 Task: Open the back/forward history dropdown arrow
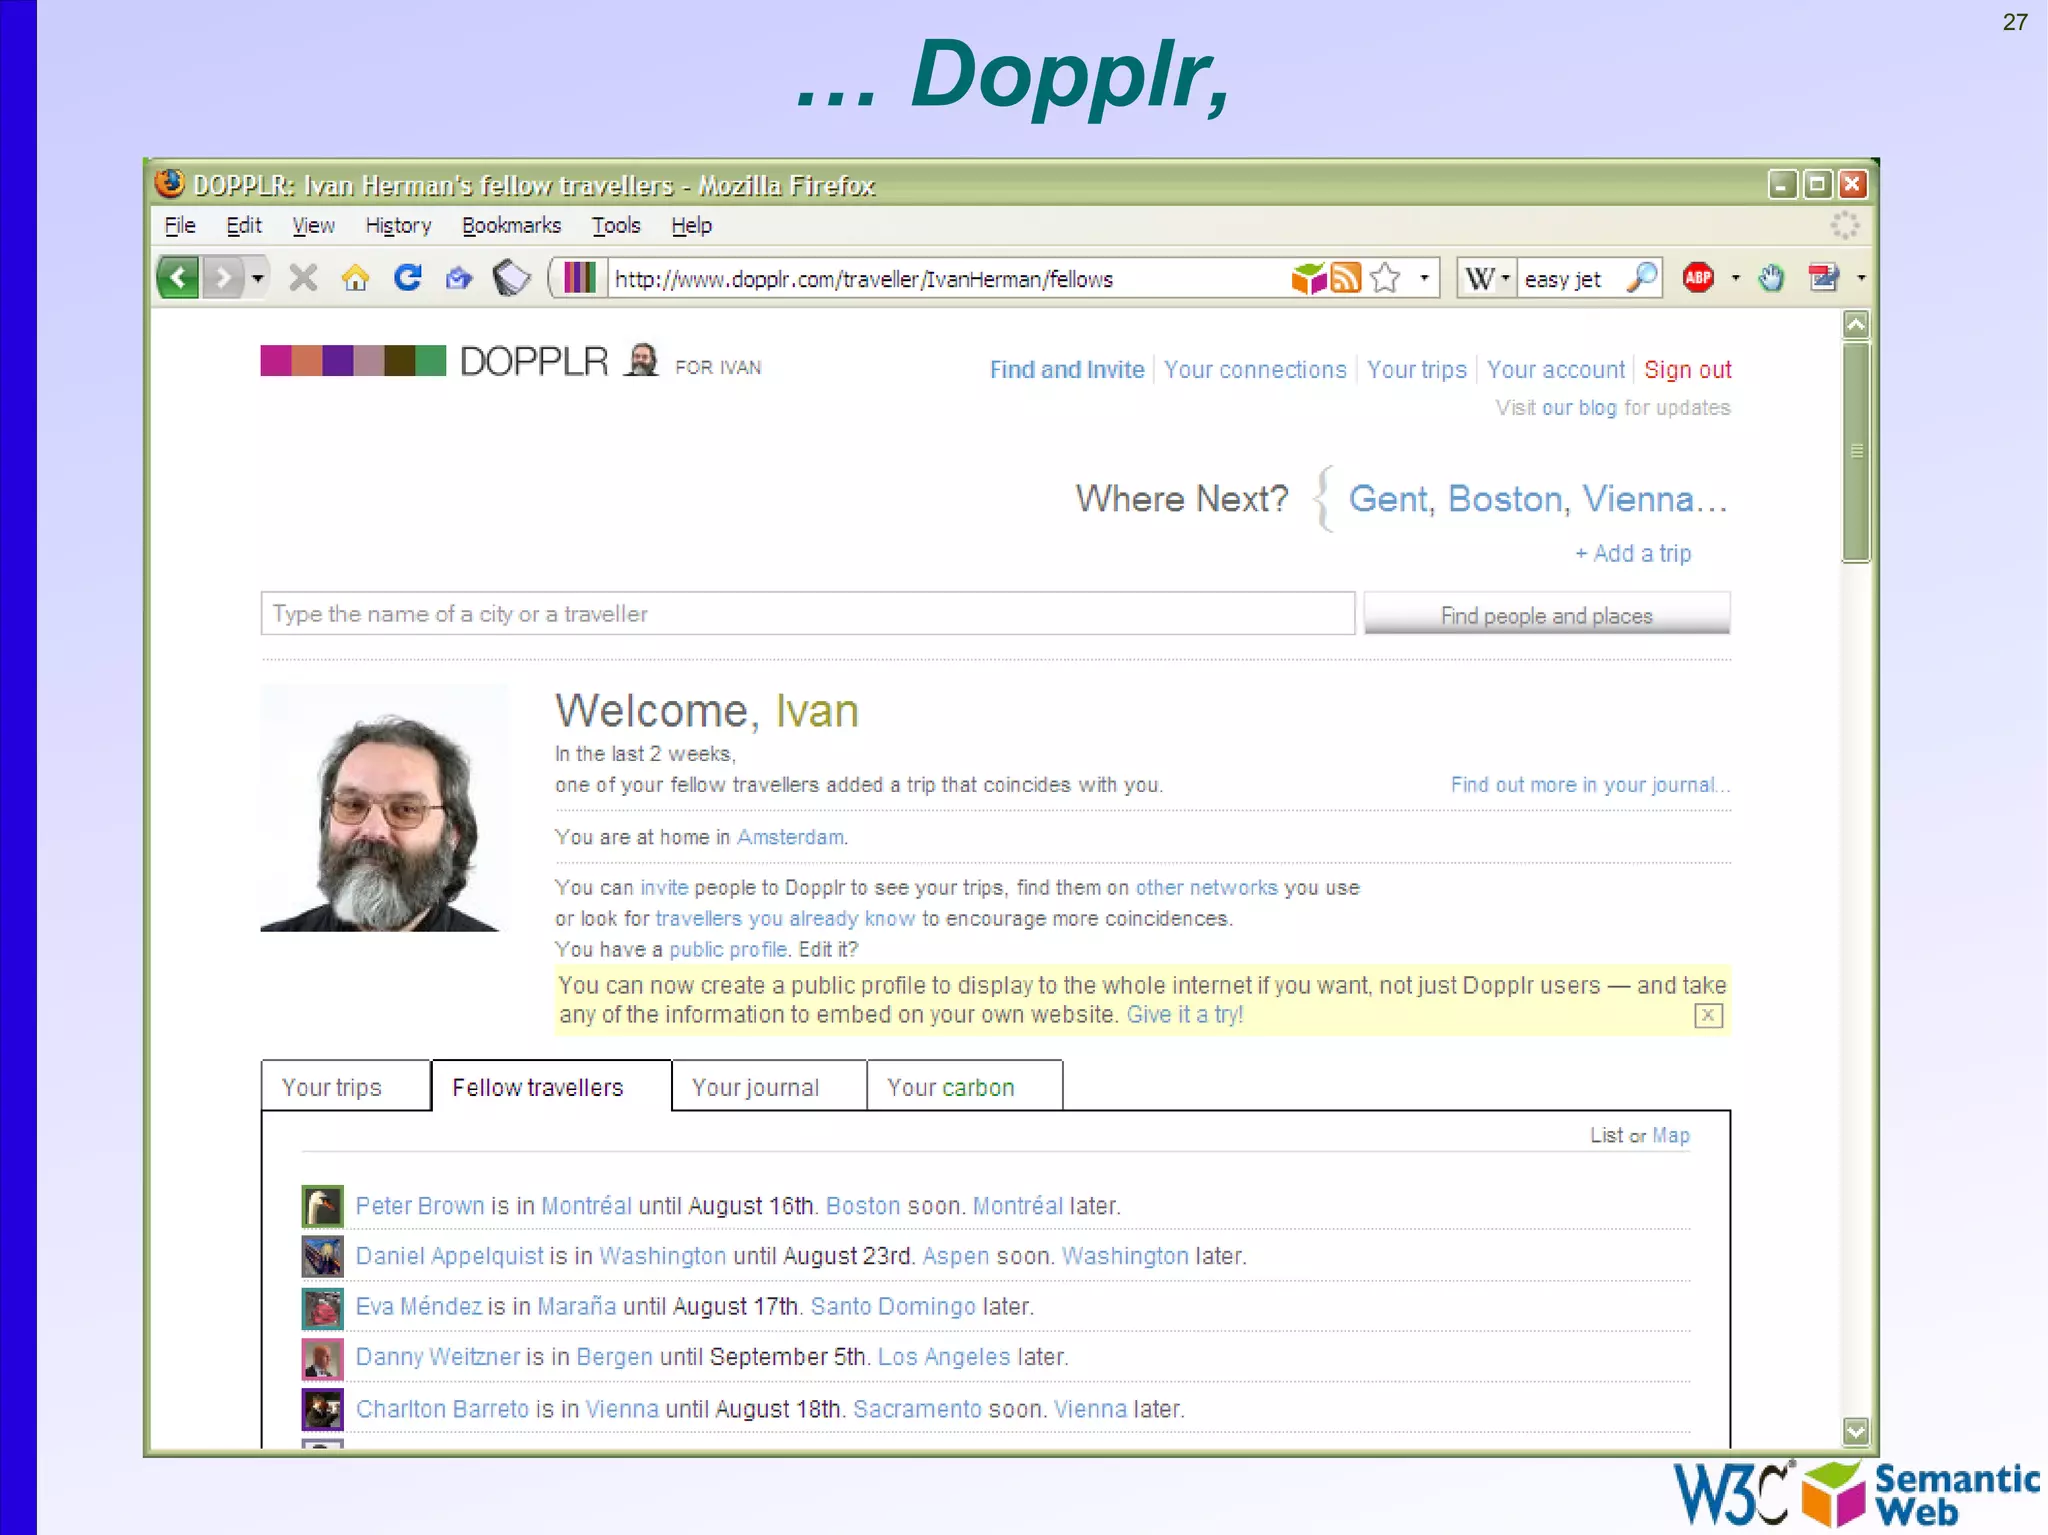pos(257,277)
